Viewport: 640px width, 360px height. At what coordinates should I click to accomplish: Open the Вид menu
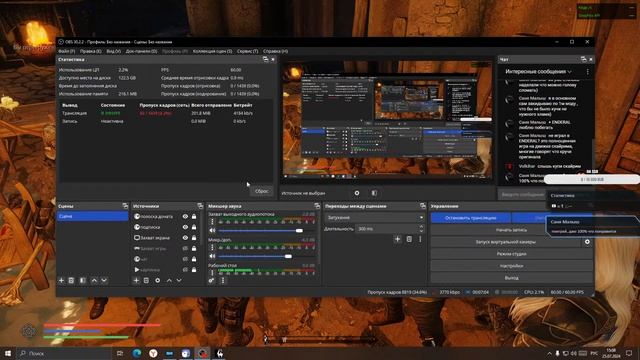pyautogui.click(x=113, y=51)
